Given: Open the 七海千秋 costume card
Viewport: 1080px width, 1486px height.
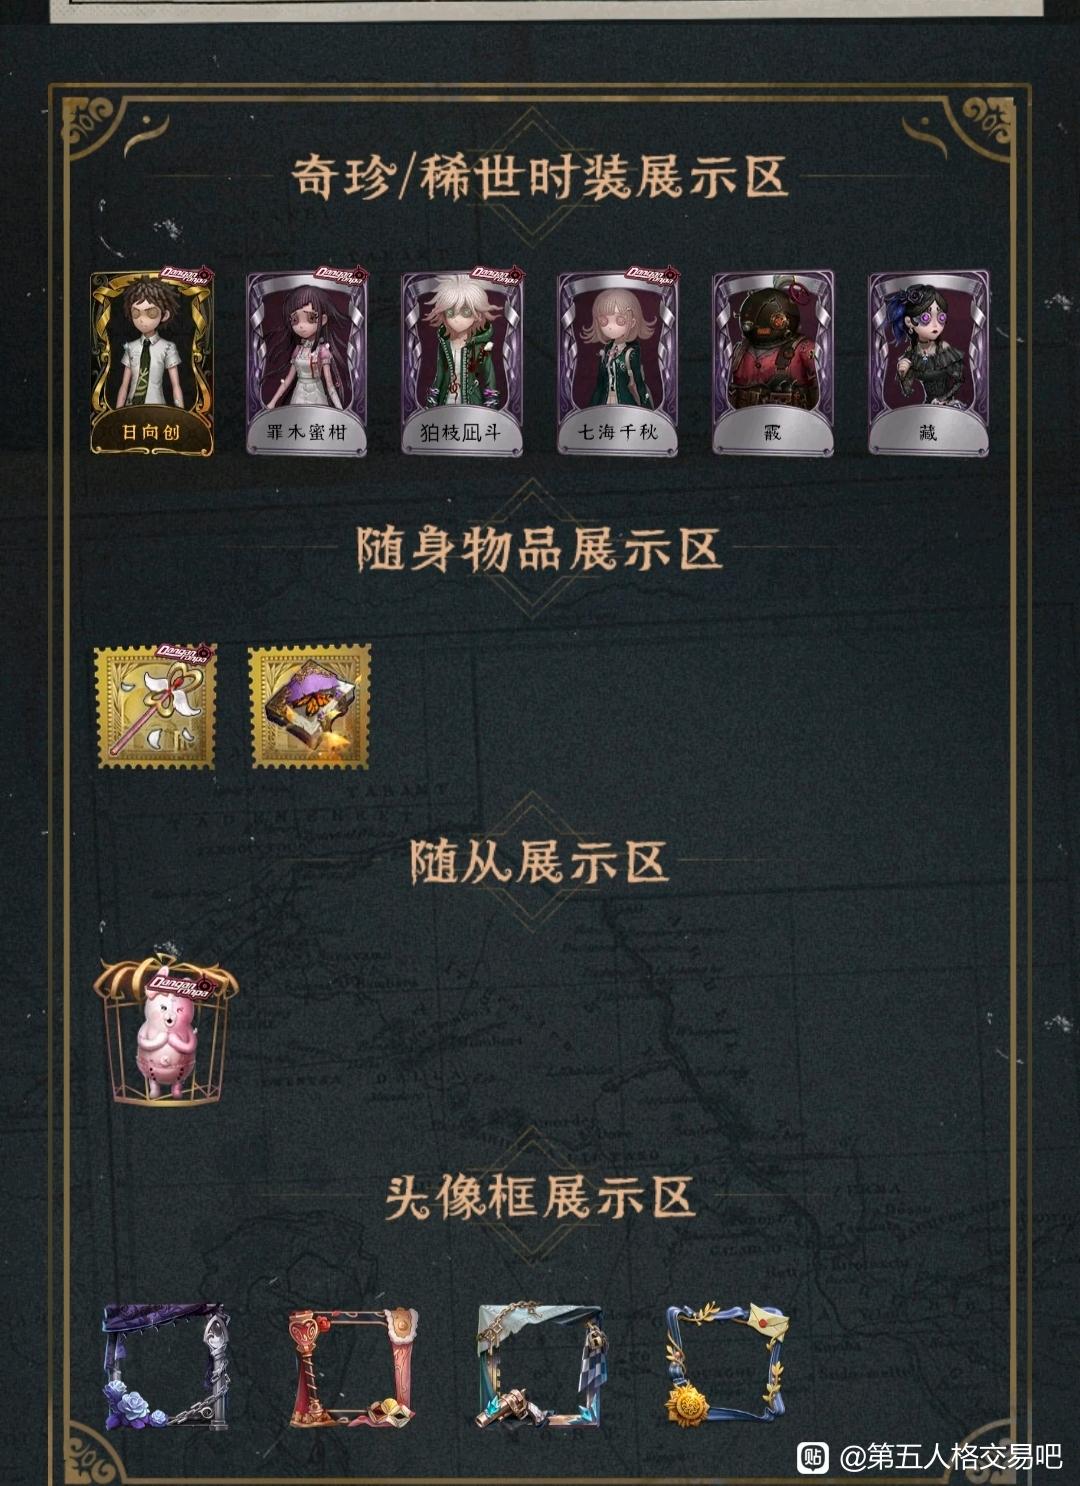Looking at the screenshot, I should click(617, 363).
